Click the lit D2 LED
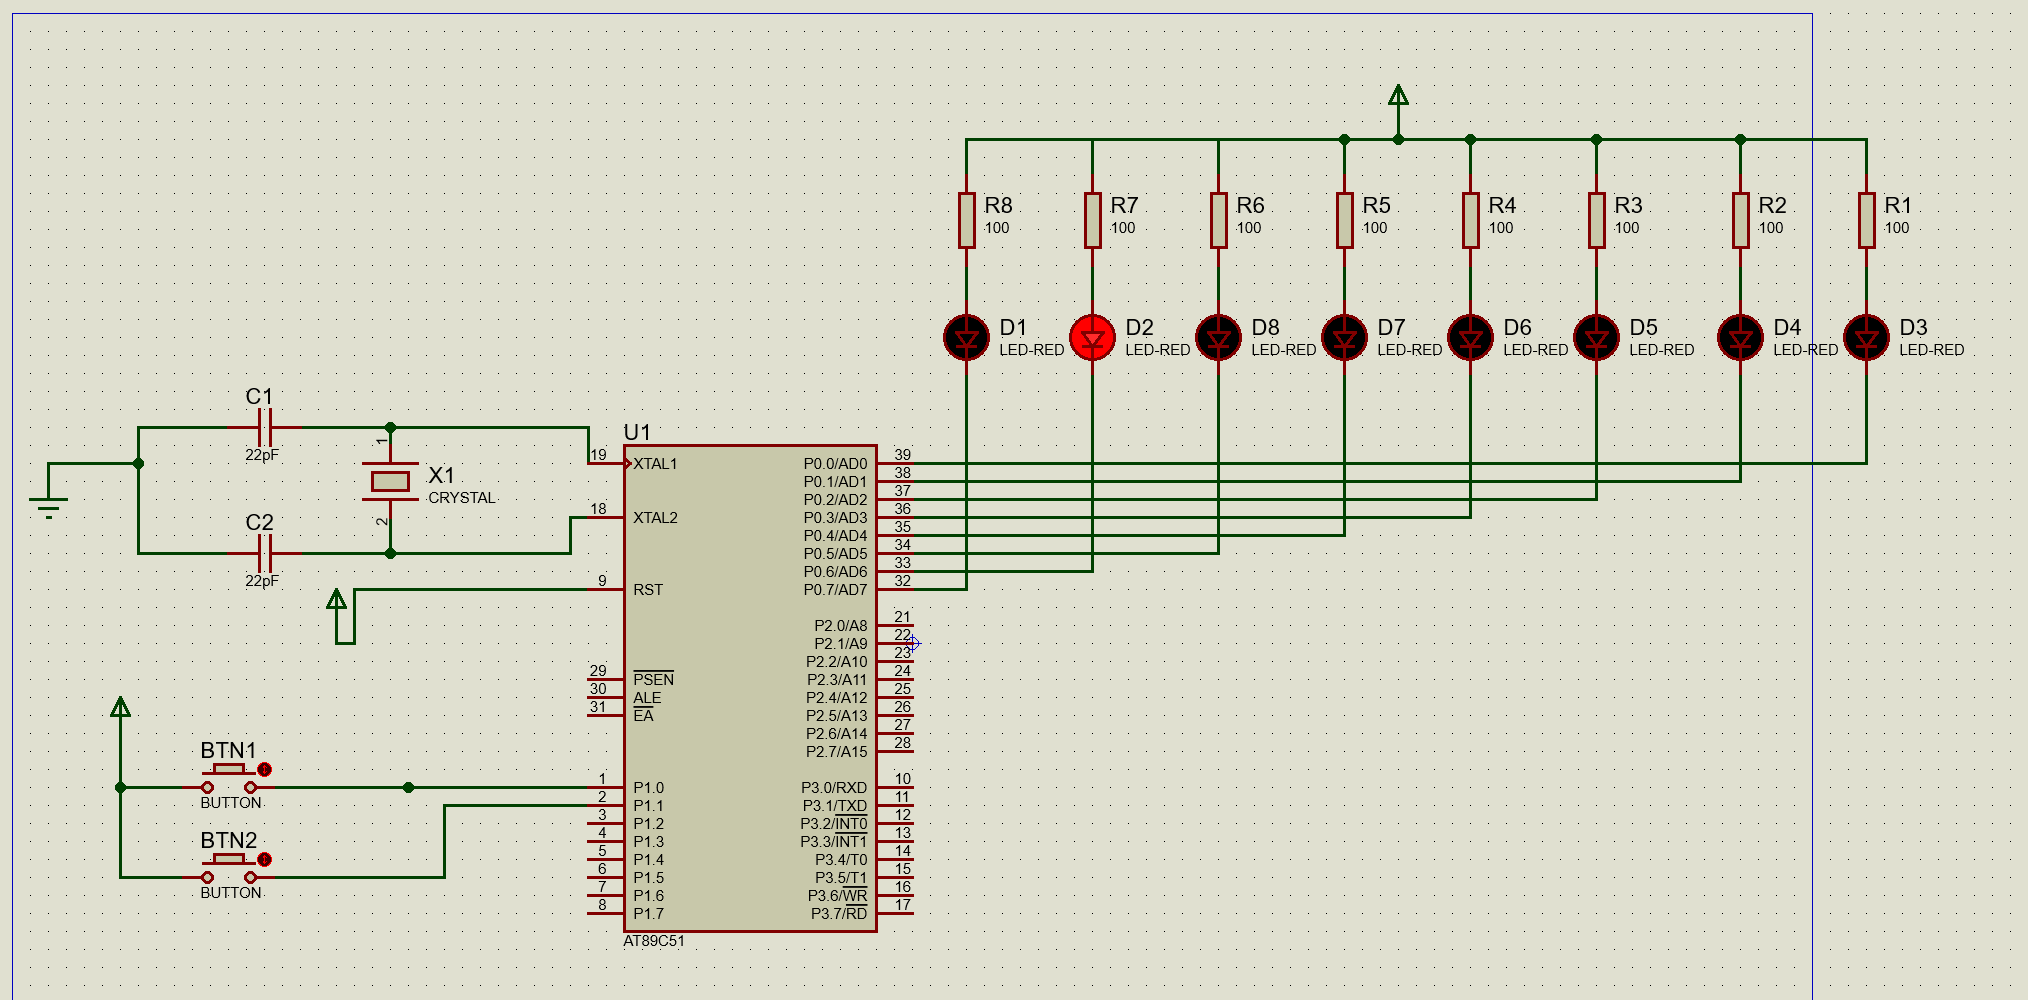Image resolution: width=2028 pixels, height=1000 pixels. (x=1092, y=338)
